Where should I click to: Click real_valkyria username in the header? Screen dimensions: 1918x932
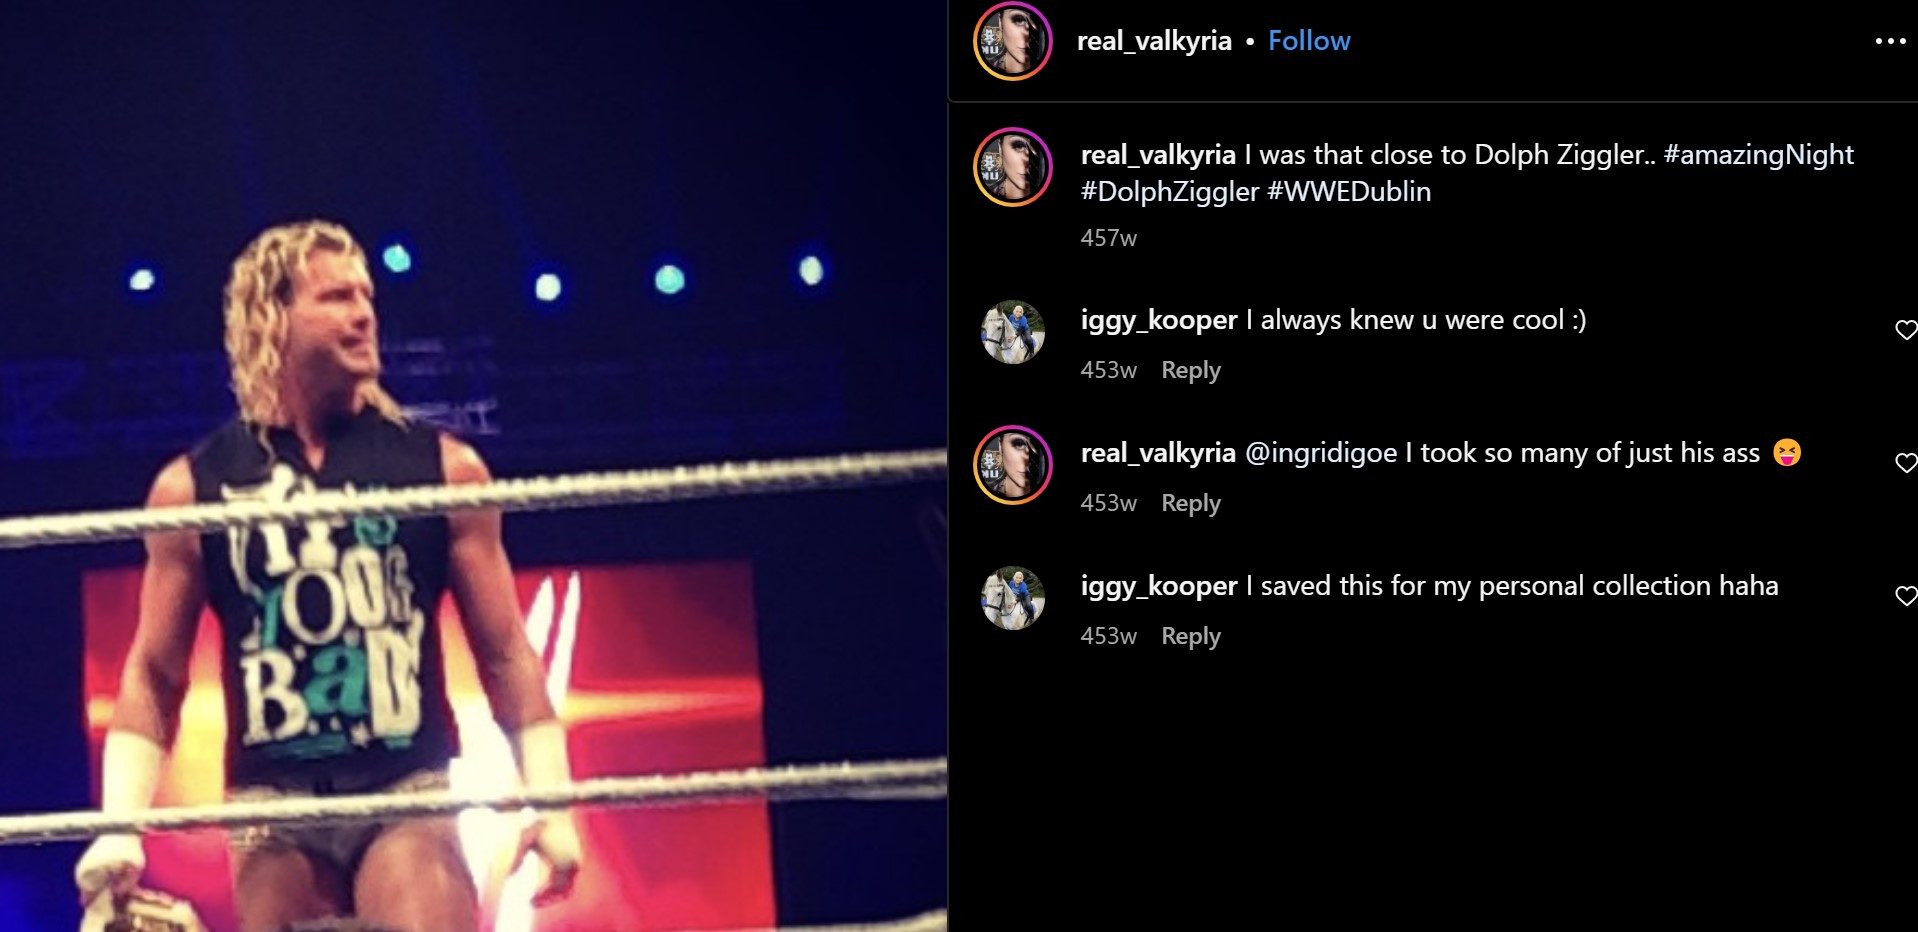1154,41
